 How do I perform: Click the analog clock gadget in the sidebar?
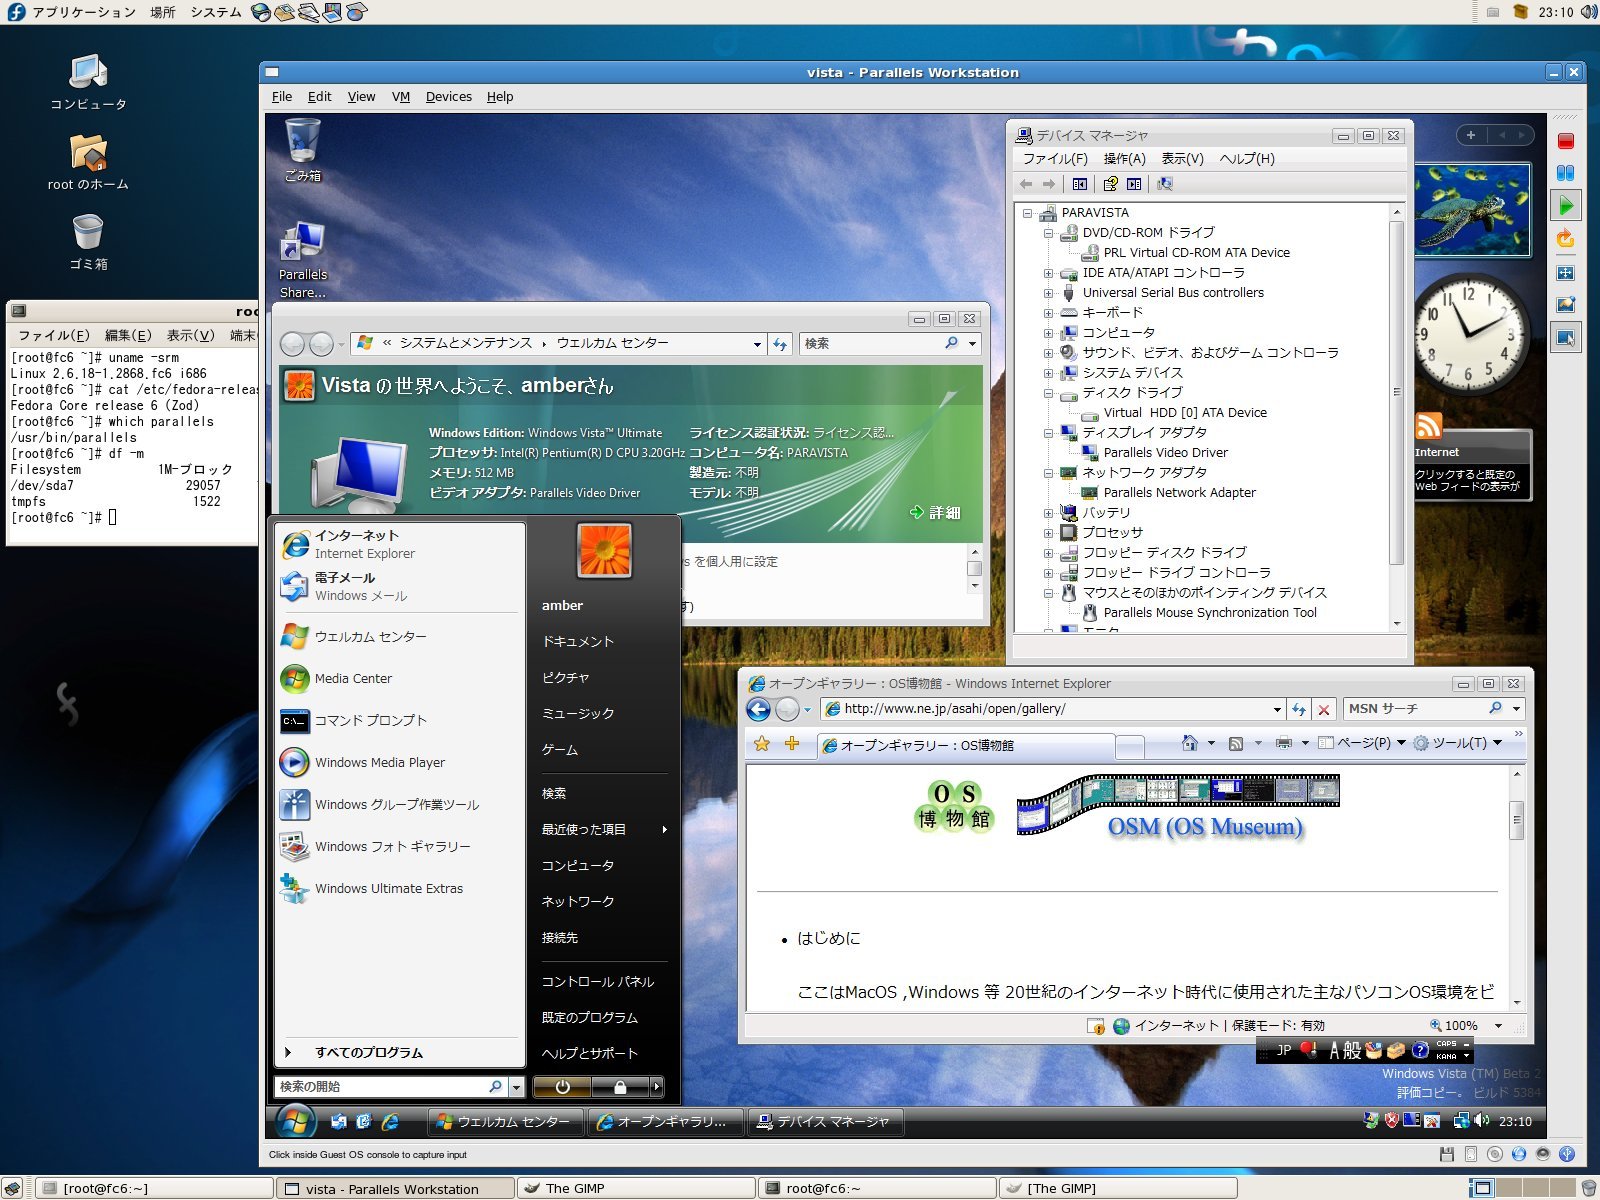click(1469, 333)
